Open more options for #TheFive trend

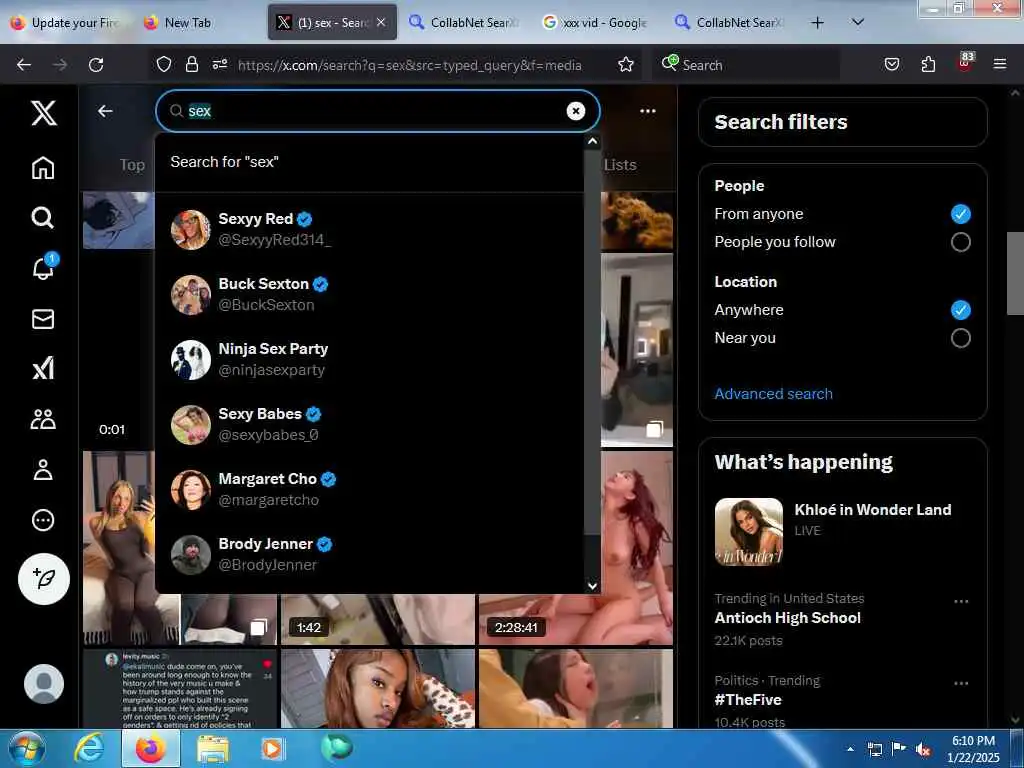961,683
